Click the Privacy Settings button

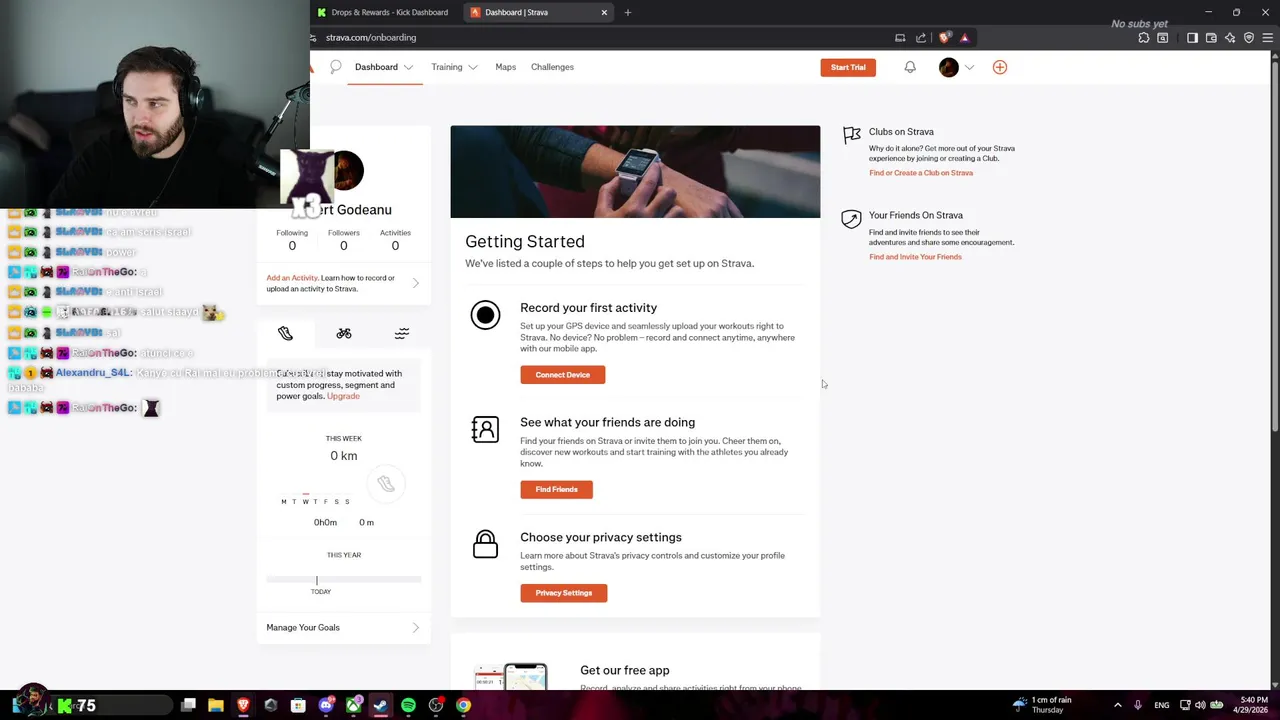point(563,593)
